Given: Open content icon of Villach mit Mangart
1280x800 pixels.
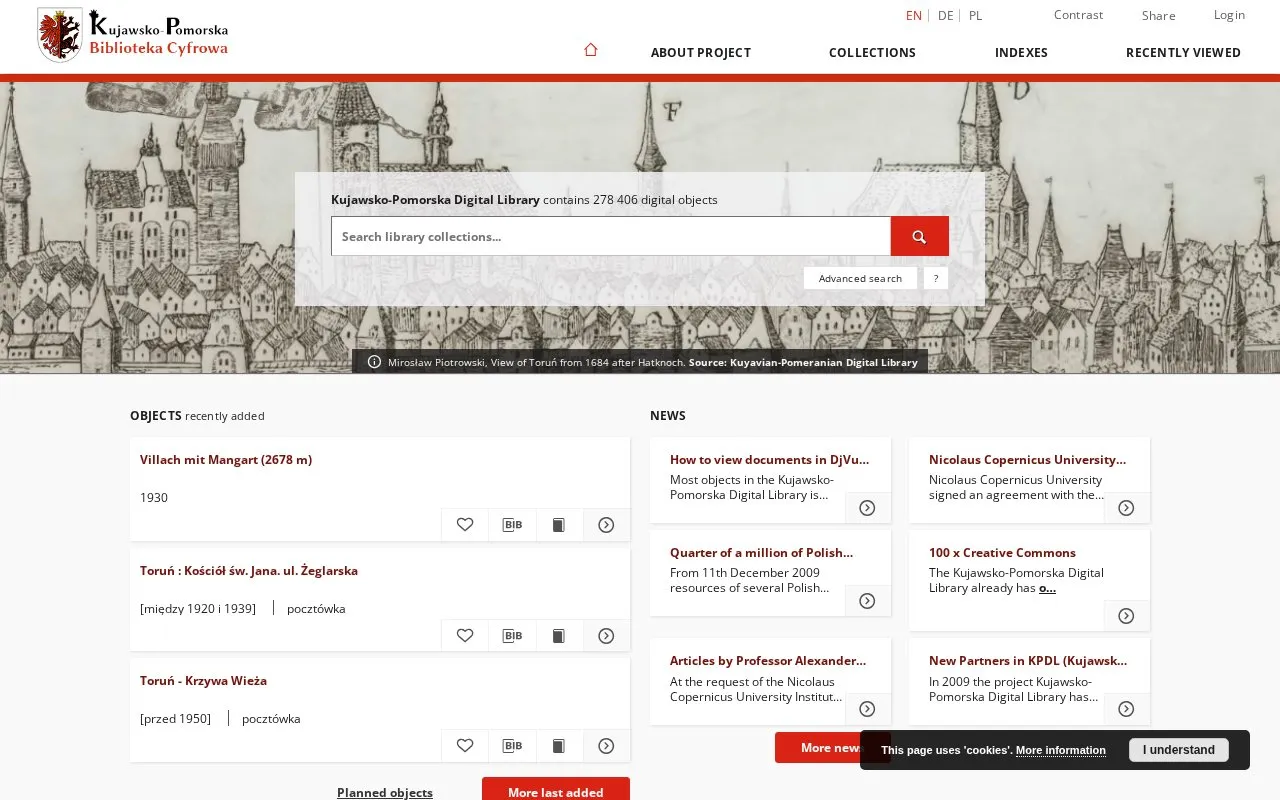Looking at the screenshot, I should [x=559, y=525].
